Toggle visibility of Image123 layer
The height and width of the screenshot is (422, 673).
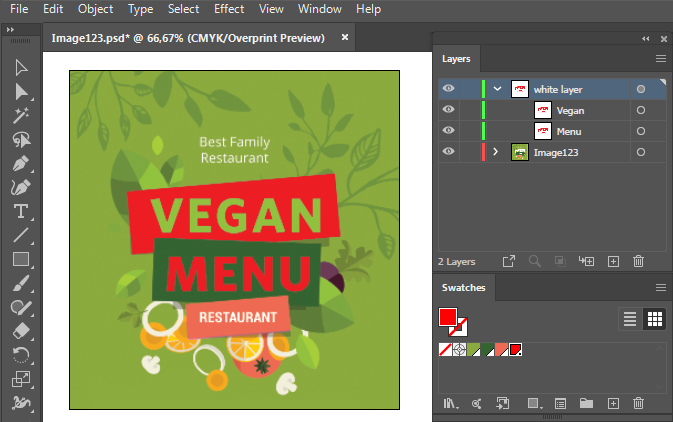coord(448,152)
